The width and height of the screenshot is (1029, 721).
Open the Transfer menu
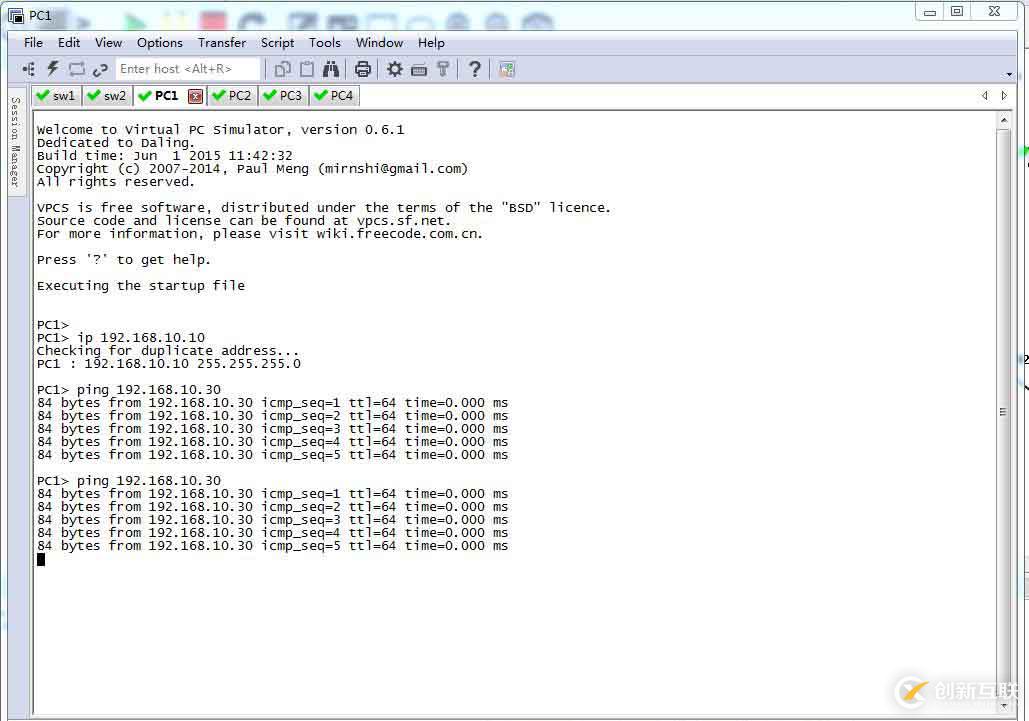(222, 43)
